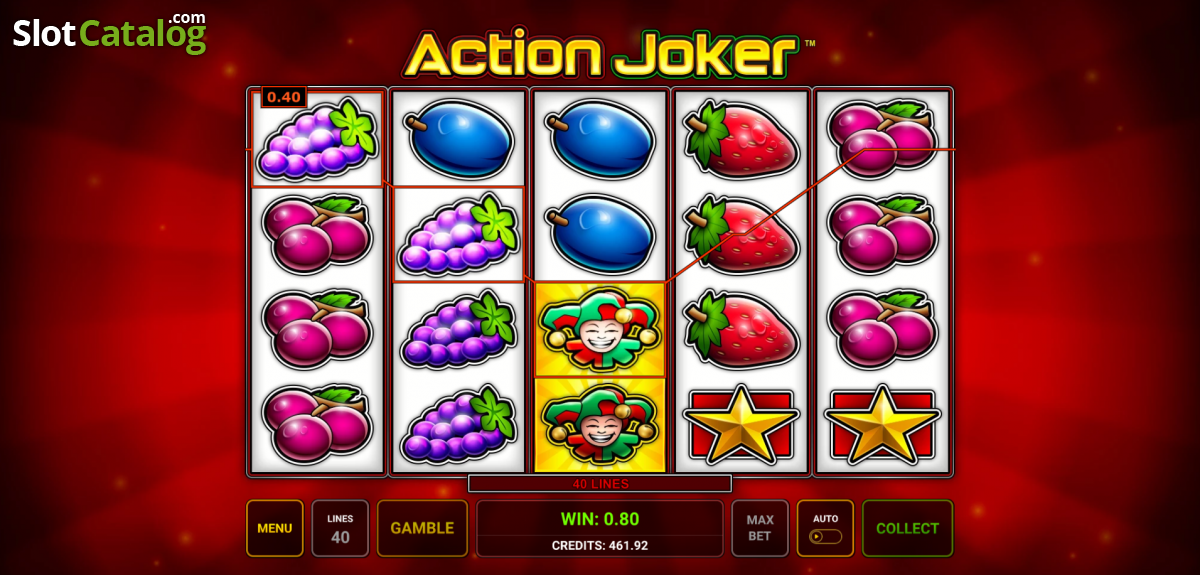
Task: Click the Action Joker title logo
Action: point(608,53)
